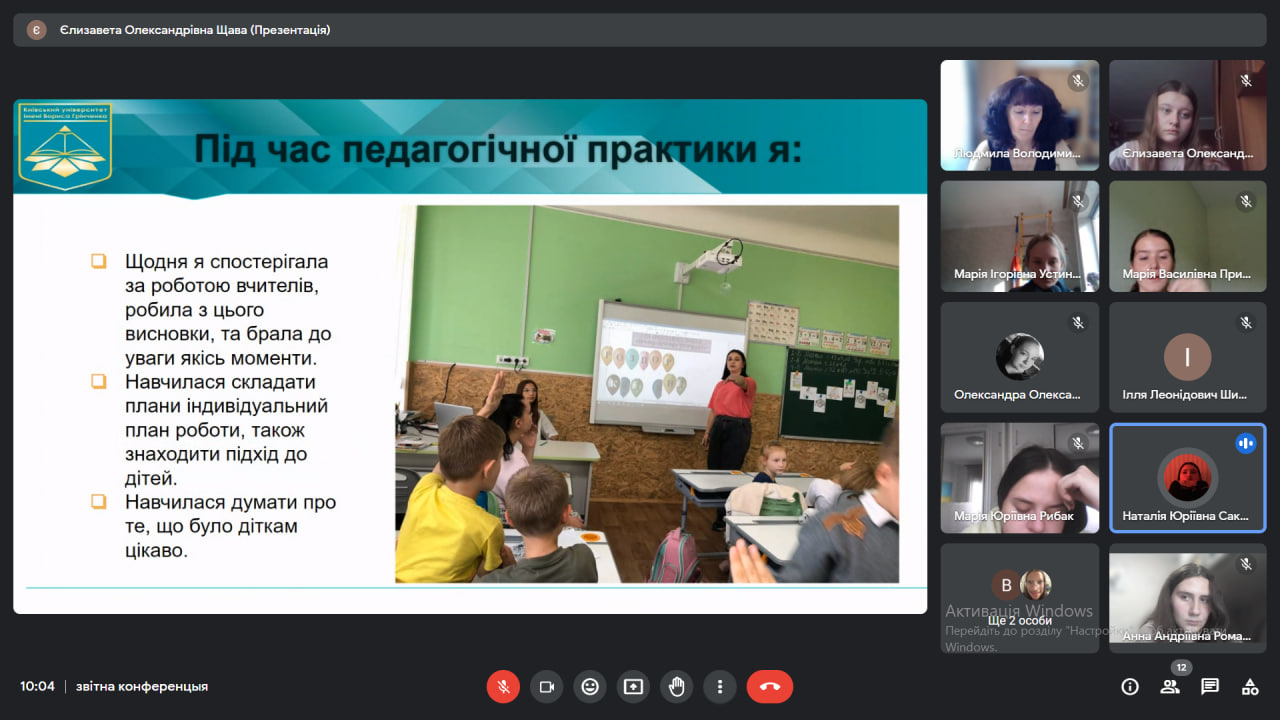Open the activities panel icon
This screenshot has width=1280, height=720.
(1250, 687)
